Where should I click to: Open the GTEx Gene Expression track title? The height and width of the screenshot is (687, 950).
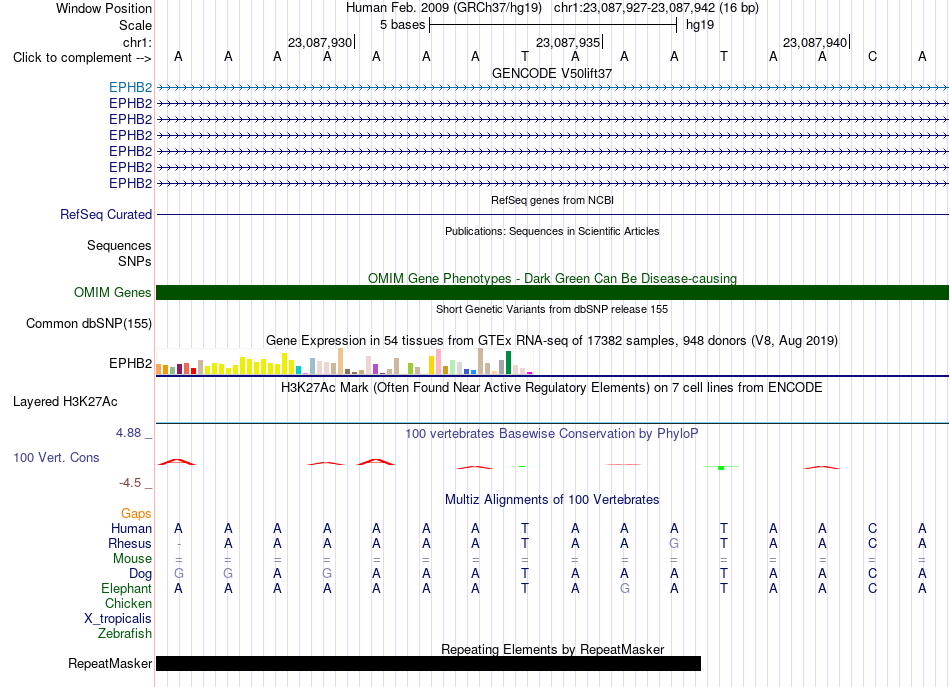[552, 340]
